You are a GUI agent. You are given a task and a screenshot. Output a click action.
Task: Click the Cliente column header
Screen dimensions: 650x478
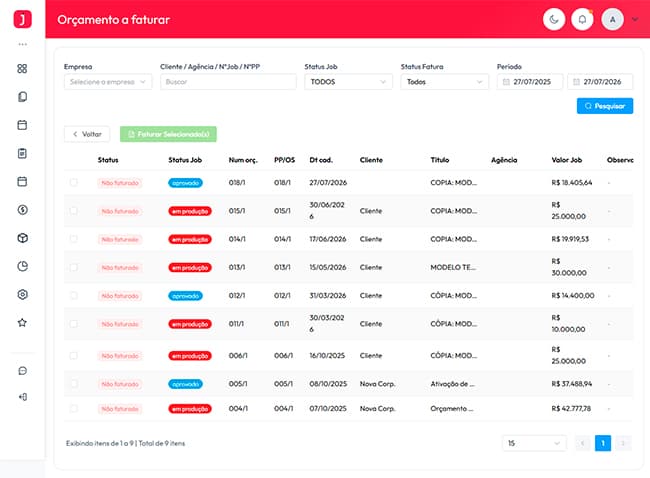(371, 160)
